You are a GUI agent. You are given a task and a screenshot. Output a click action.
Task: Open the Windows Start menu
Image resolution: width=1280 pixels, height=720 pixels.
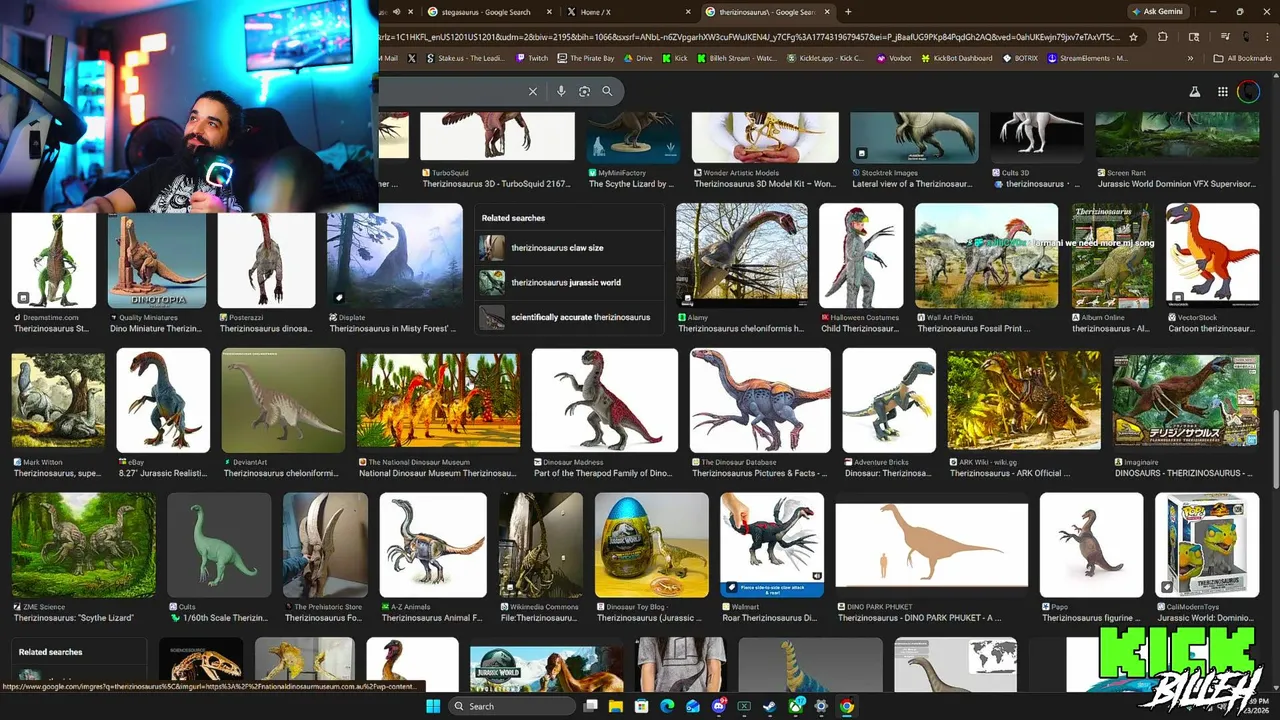(x=433, y=706)
